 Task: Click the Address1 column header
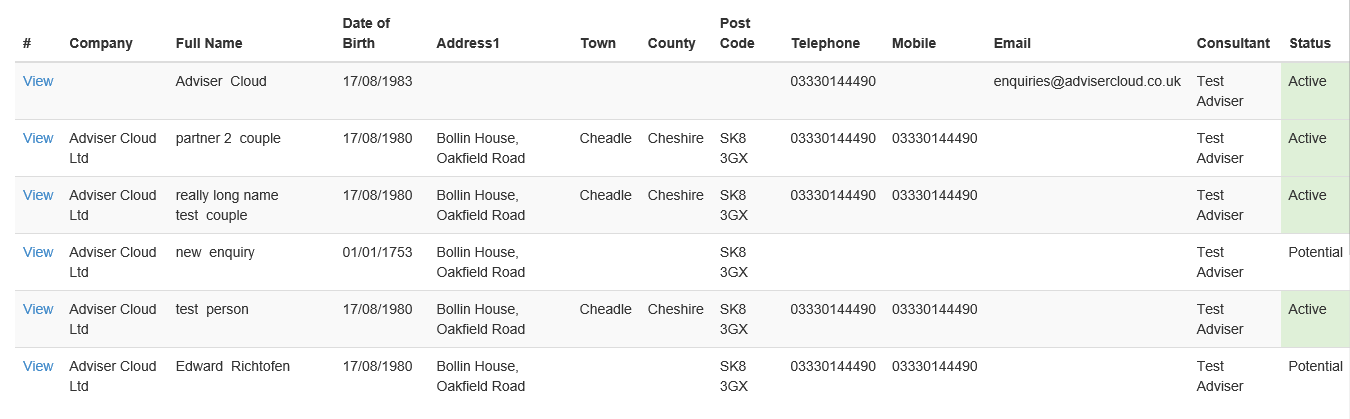click(467, 43)
